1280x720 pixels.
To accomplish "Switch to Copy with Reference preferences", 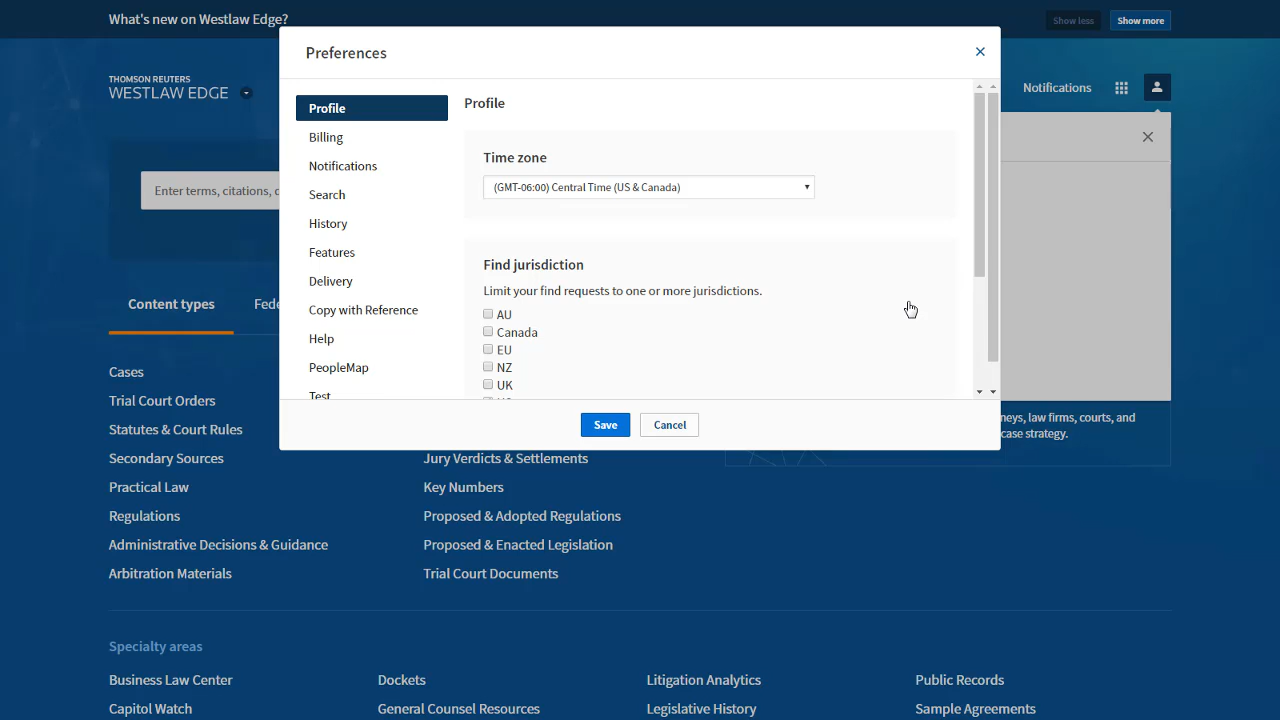I will 363,310.
